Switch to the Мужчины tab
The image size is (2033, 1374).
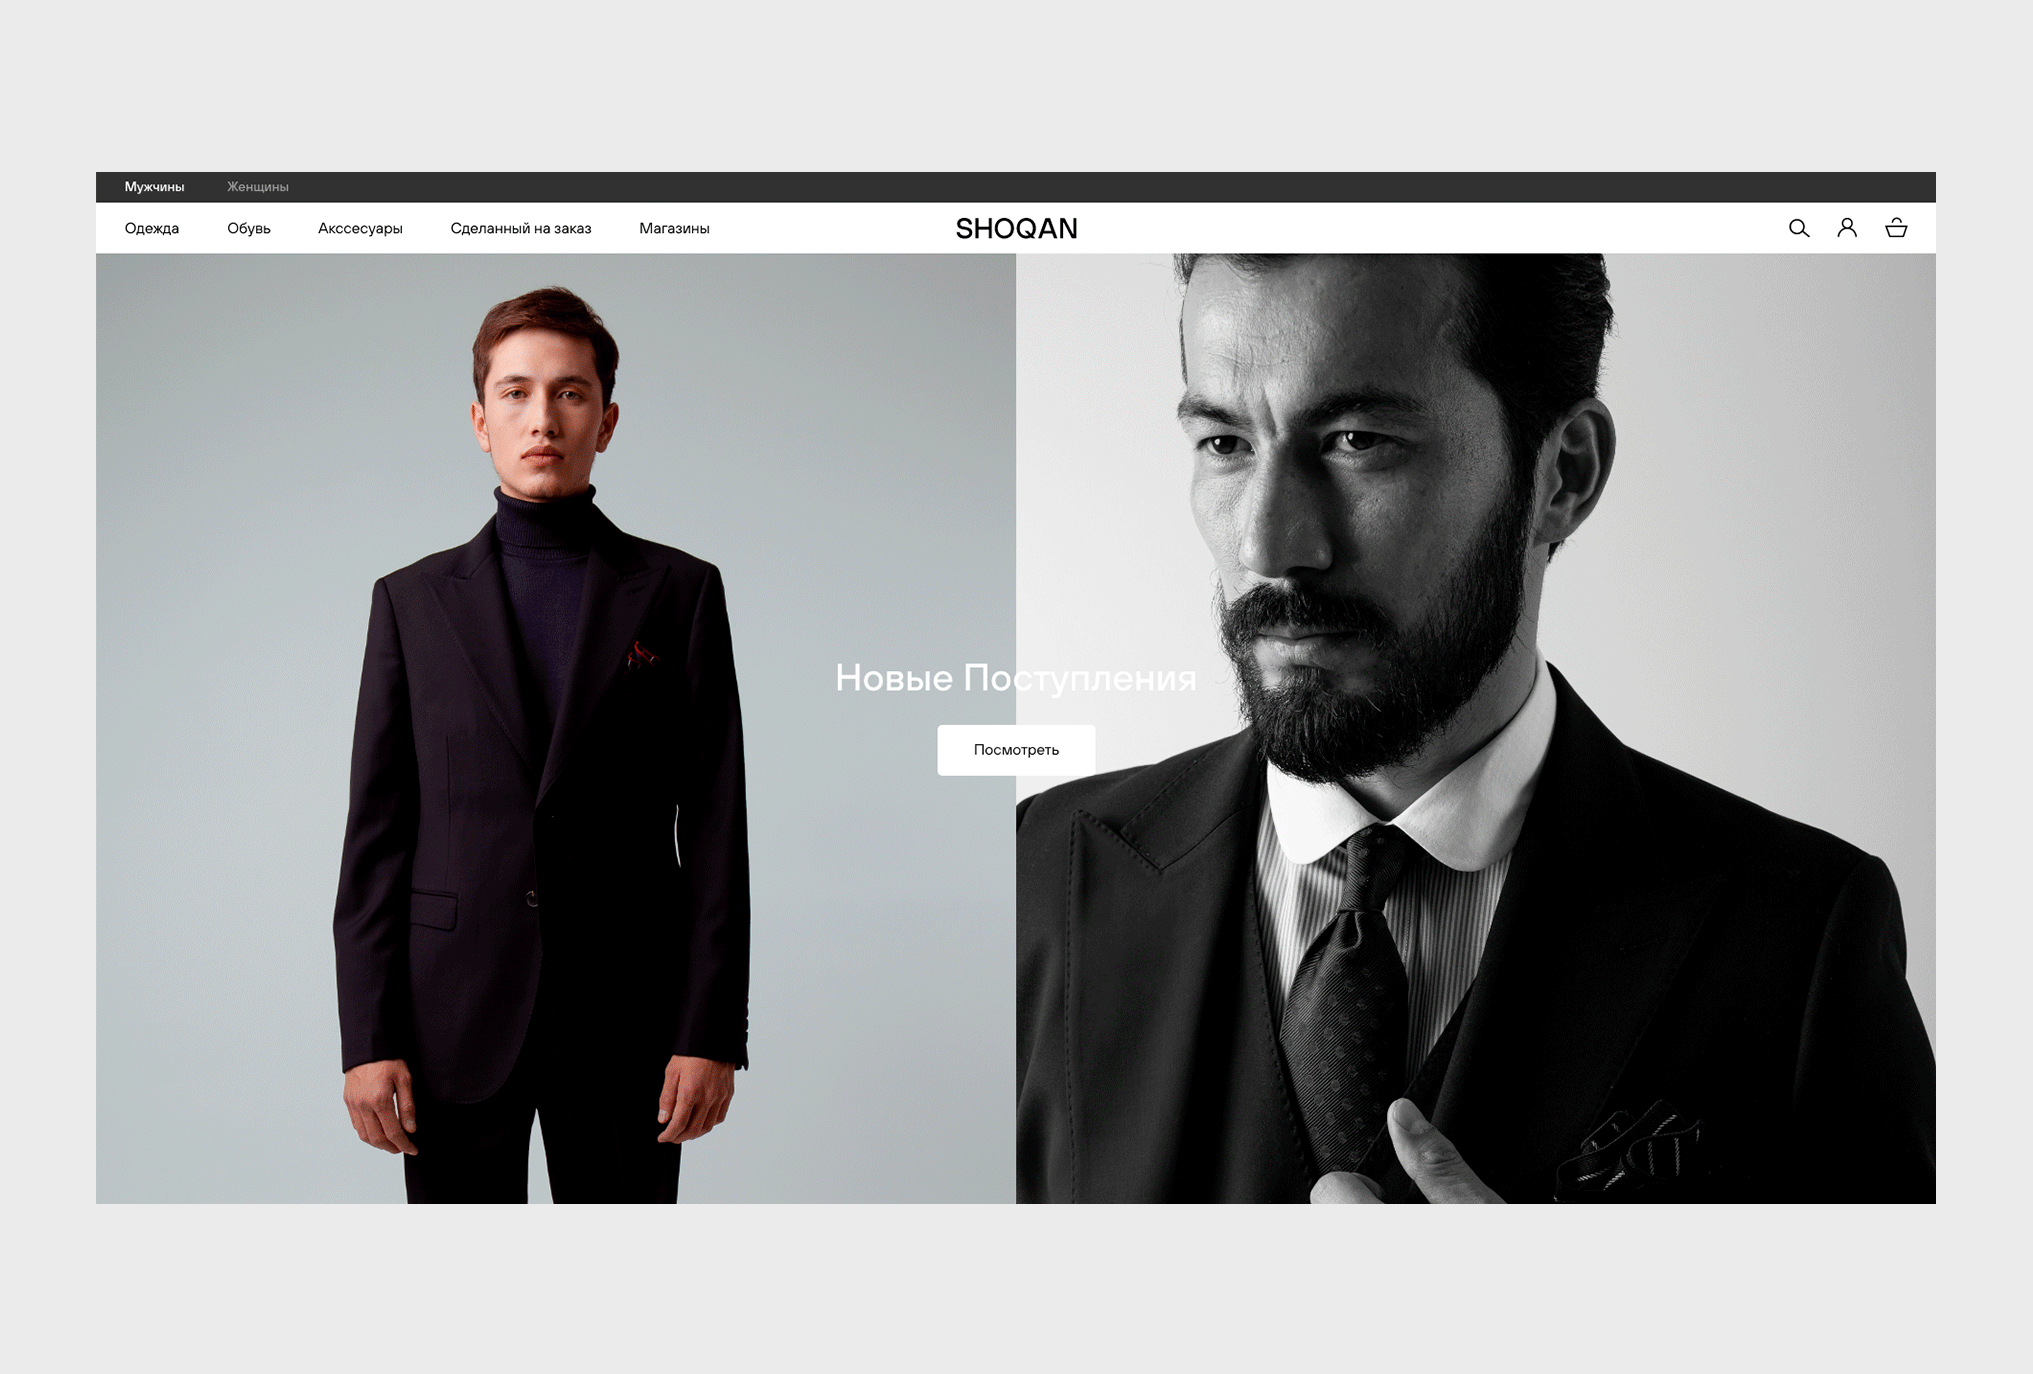pos(154,187)
